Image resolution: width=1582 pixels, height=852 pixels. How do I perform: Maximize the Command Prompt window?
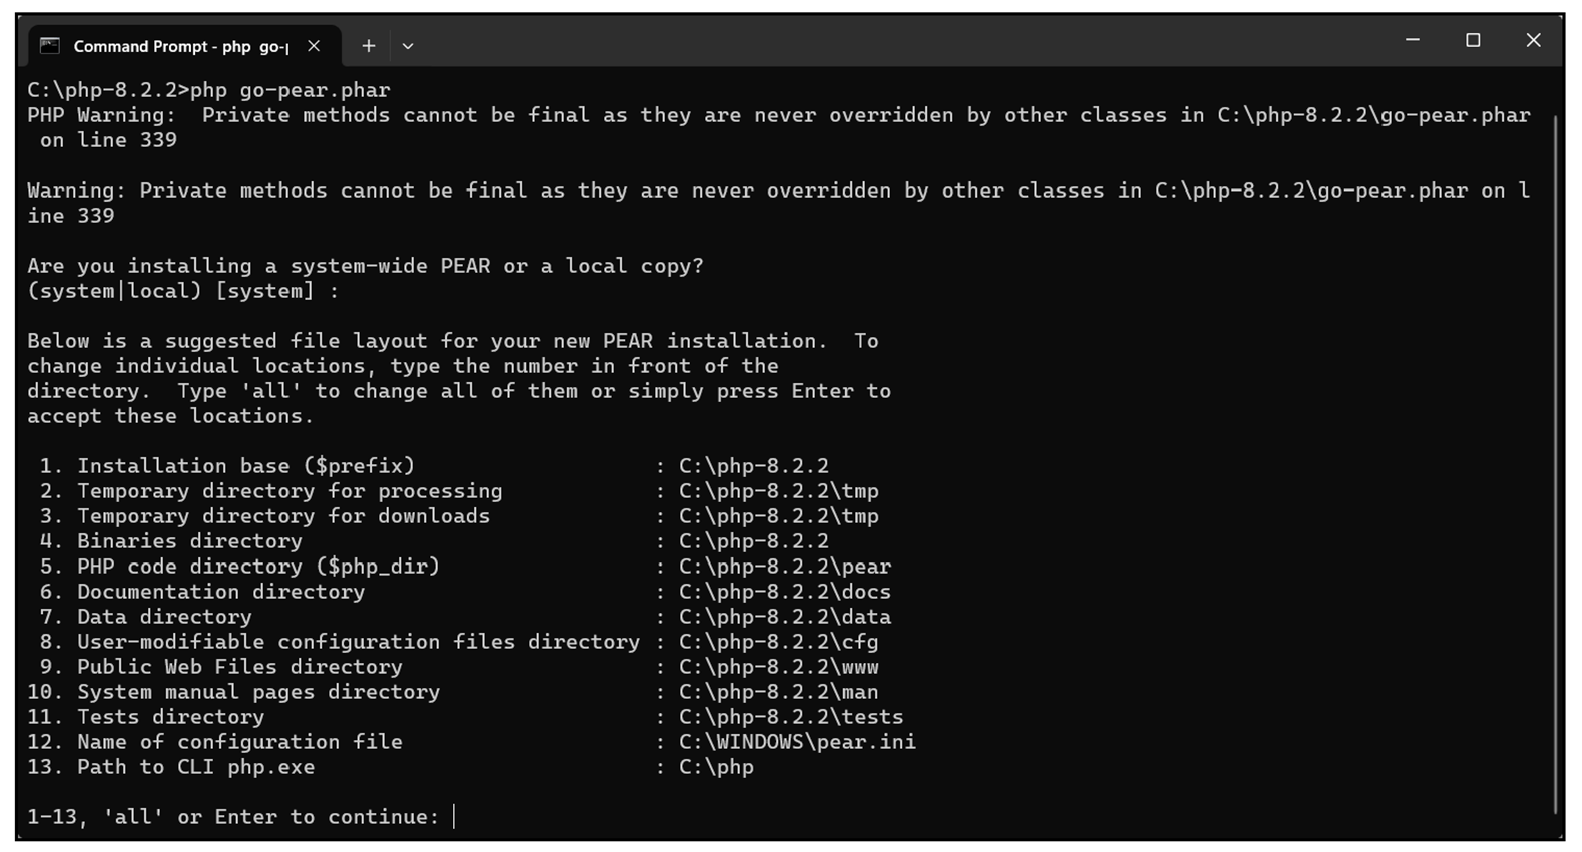tap(1473, 40)
